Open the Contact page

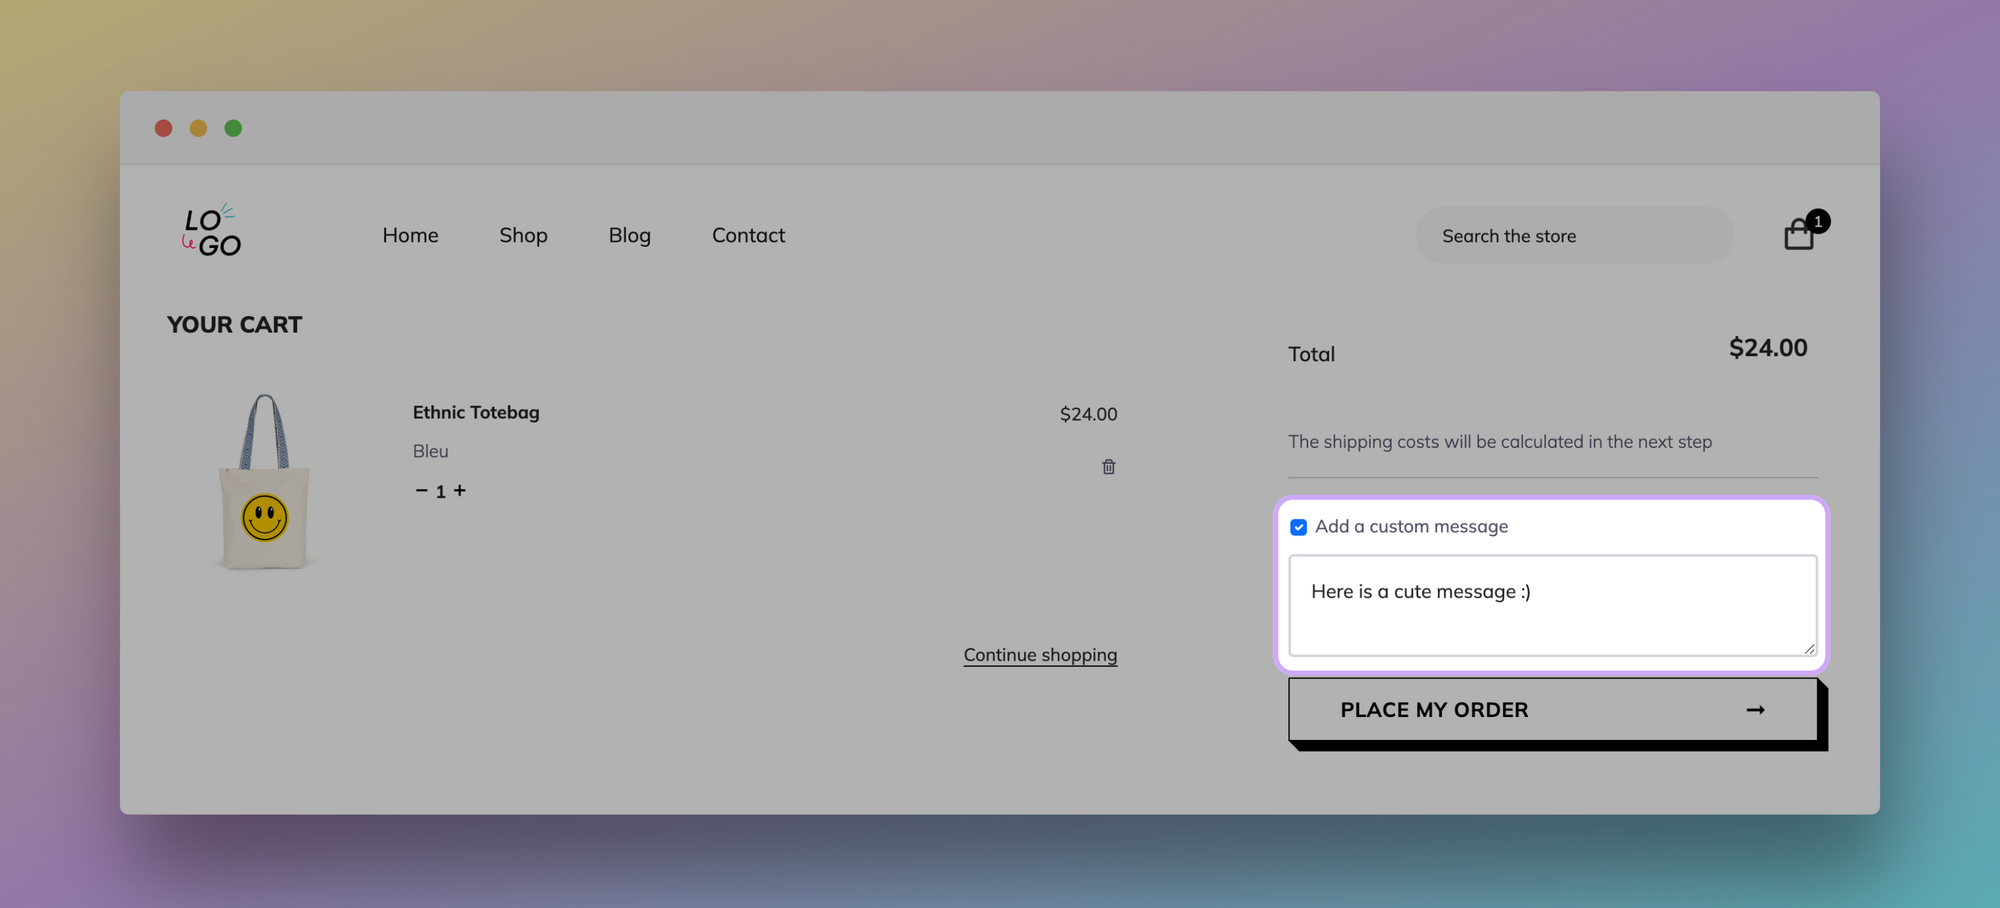[748, 235]
